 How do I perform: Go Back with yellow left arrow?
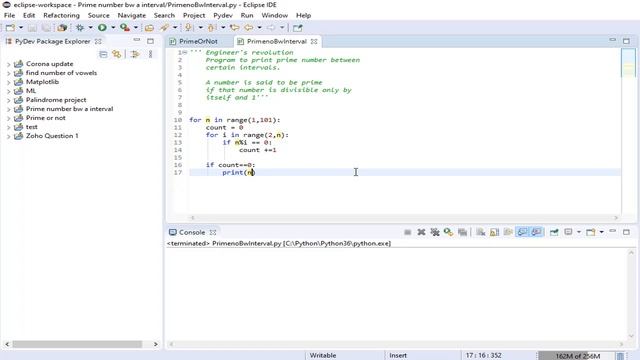pos(249,28)
